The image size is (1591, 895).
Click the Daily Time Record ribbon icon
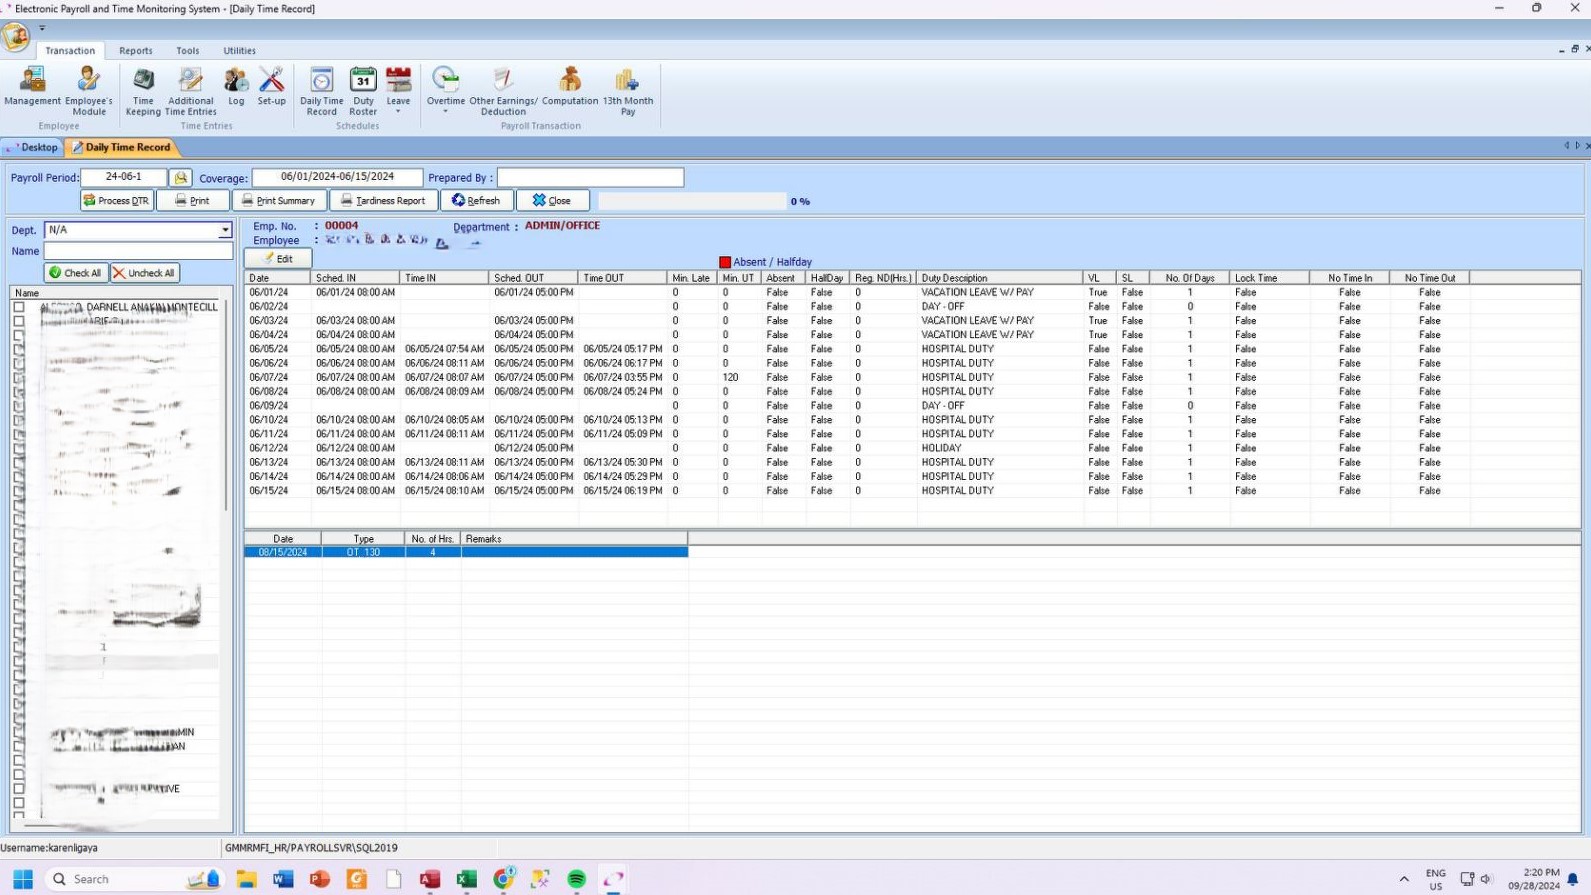[x=321, y=91]
